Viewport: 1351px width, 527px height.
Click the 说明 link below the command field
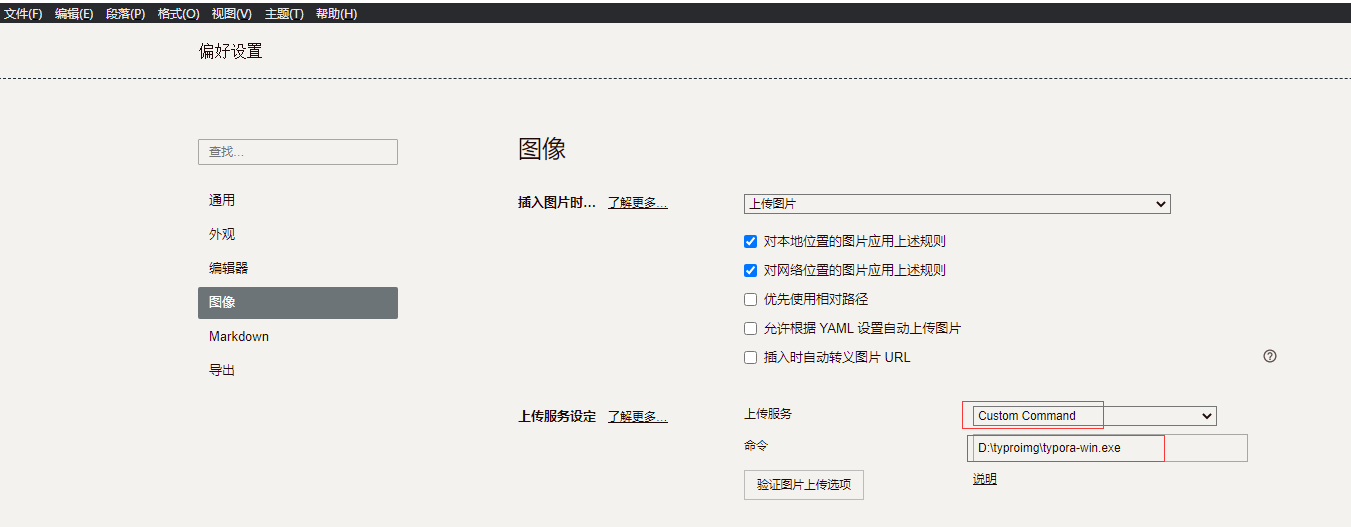pos(984,479)
